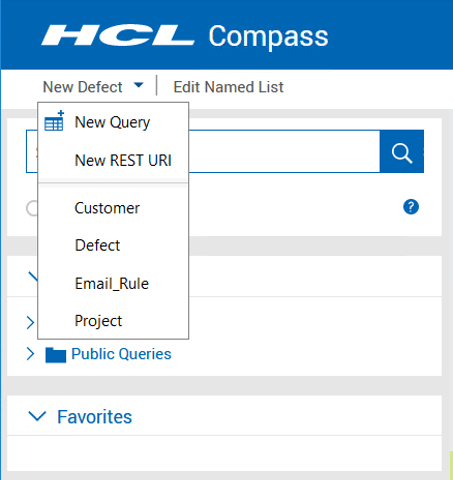Click the magnifying glass search button
The height and width of the screenshot is (480, 453).
[x=402, y=152]
